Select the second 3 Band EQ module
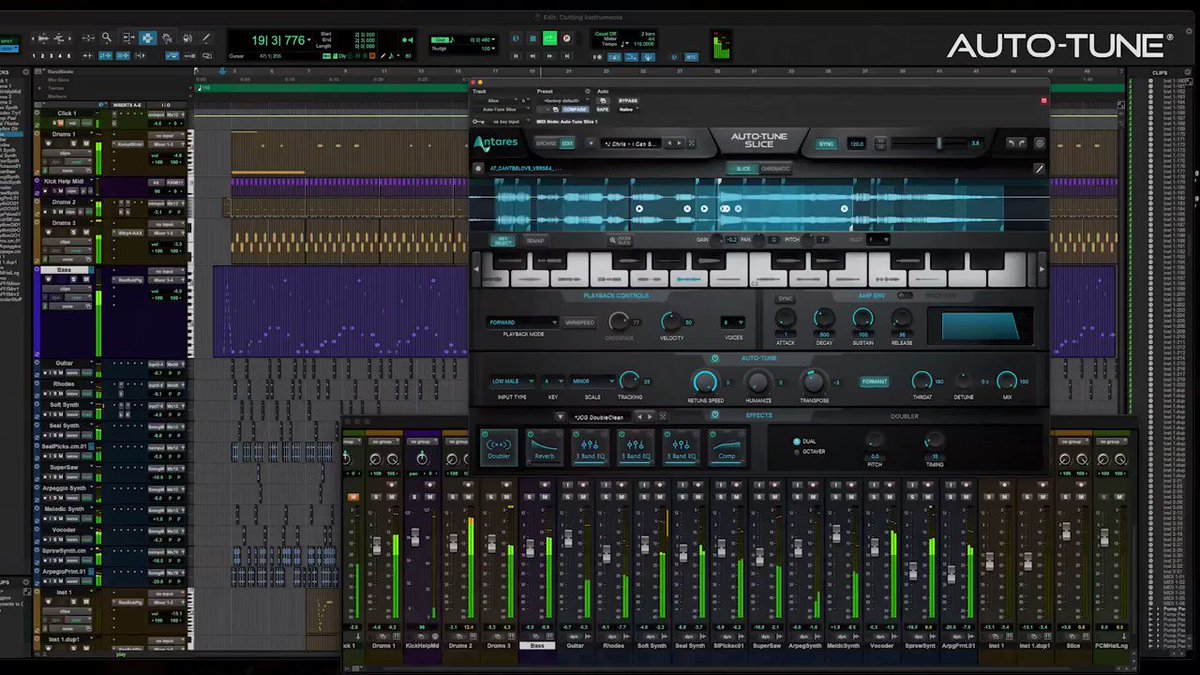 636,447
